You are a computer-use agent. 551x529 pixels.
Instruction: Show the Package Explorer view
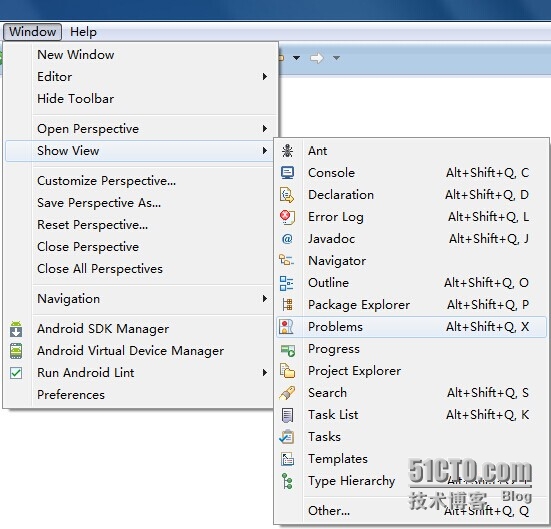pyautogui.click(x=411, y=305)
